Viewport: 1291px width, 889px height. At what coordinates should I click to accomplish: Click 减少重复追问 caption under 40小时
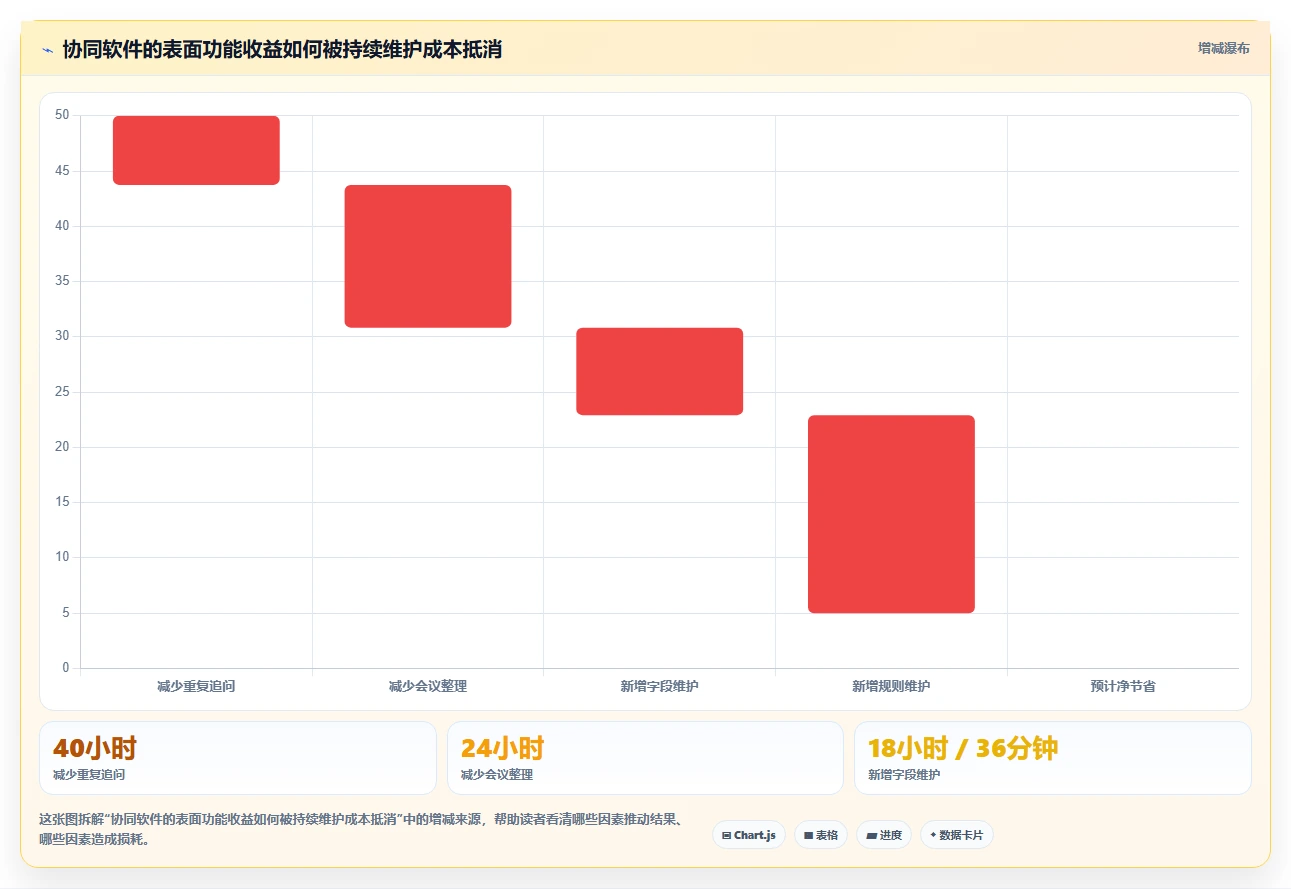[89, 775]
